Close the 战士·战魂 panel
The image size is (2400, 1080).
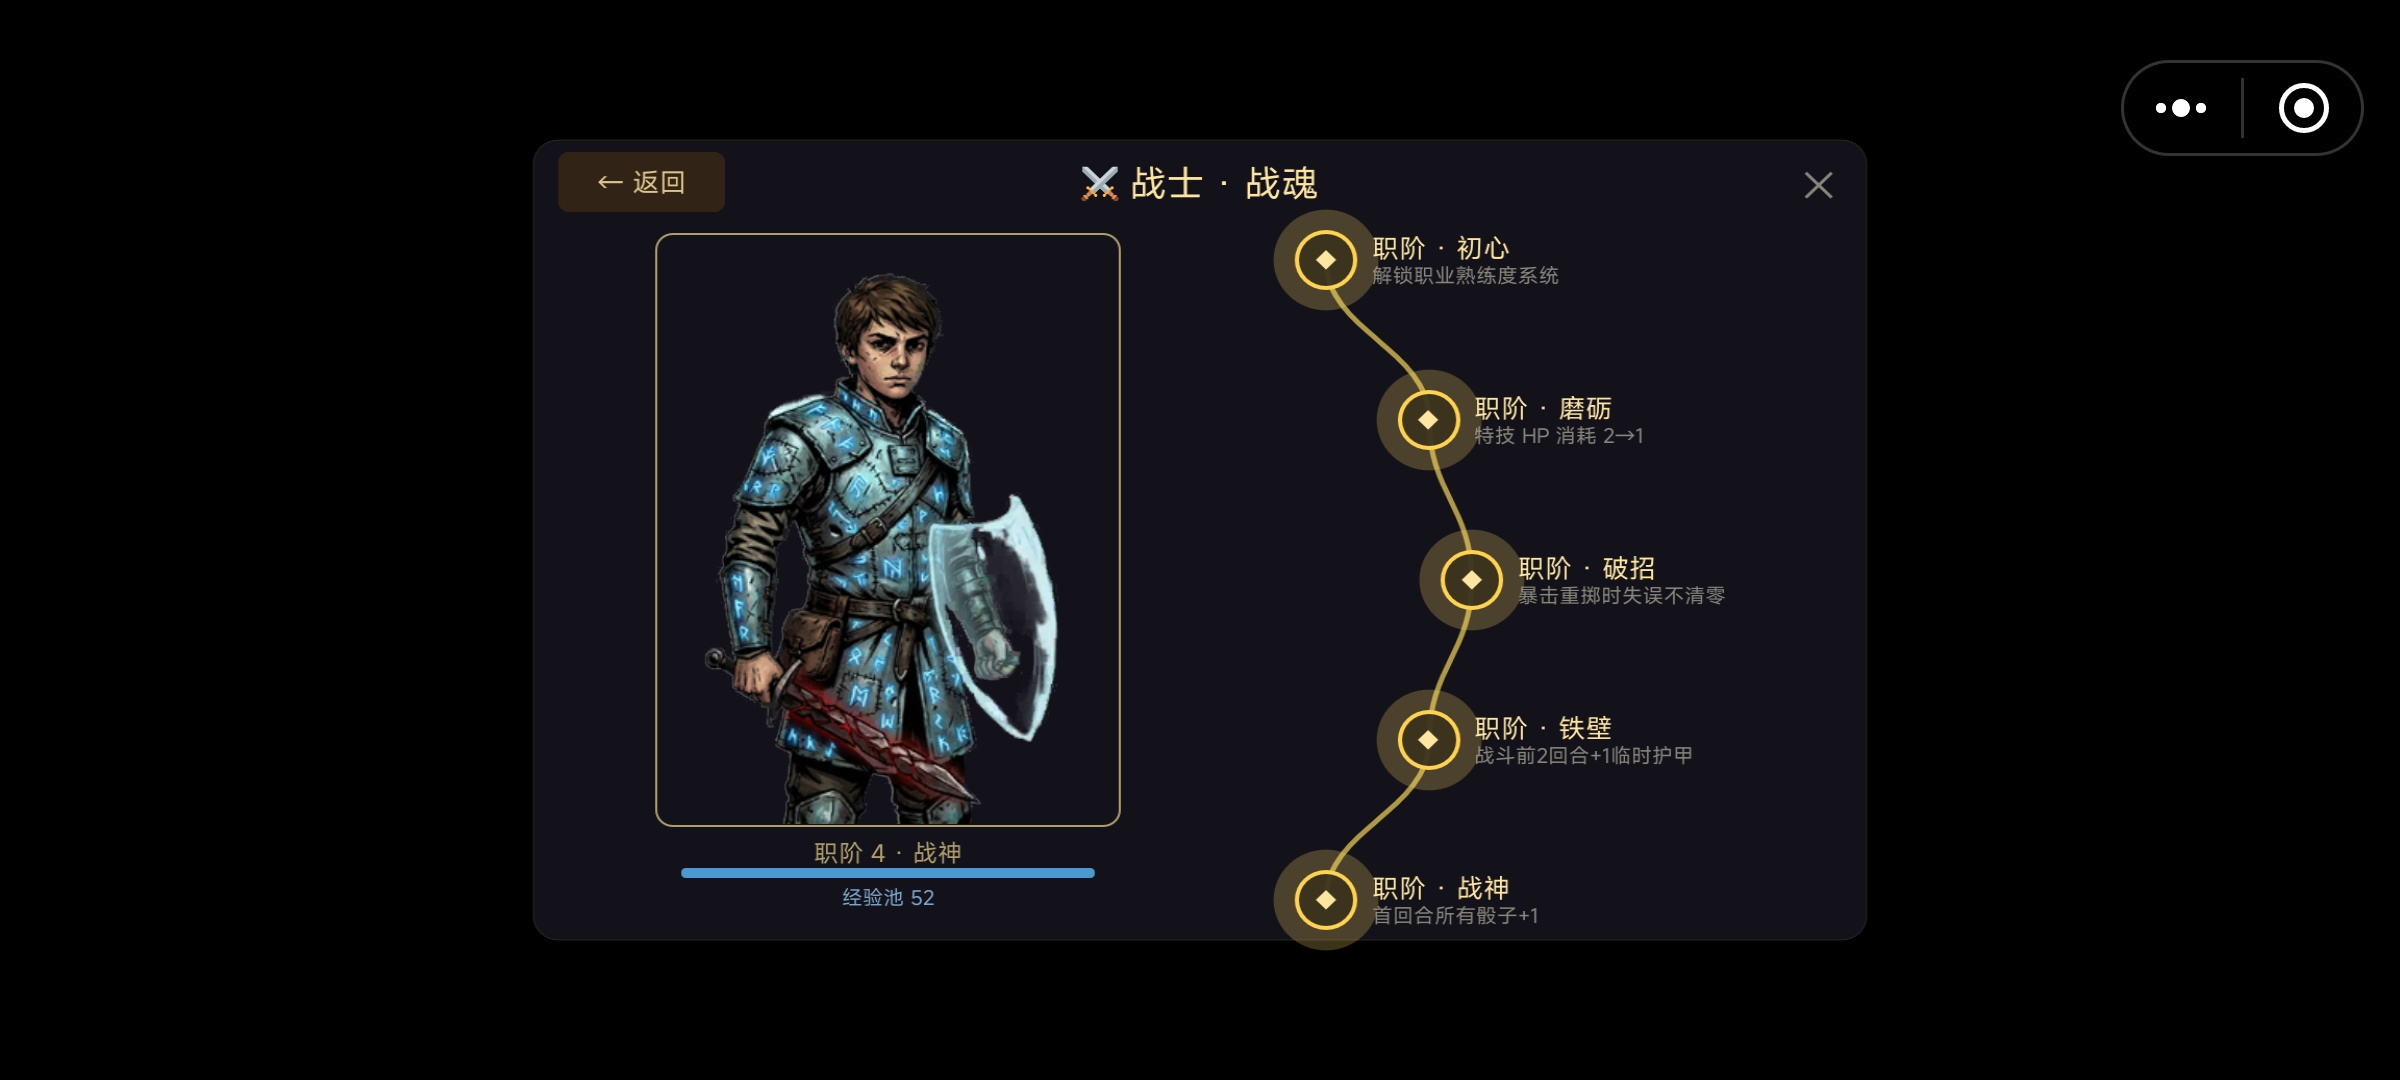(x=1818, y=185)
